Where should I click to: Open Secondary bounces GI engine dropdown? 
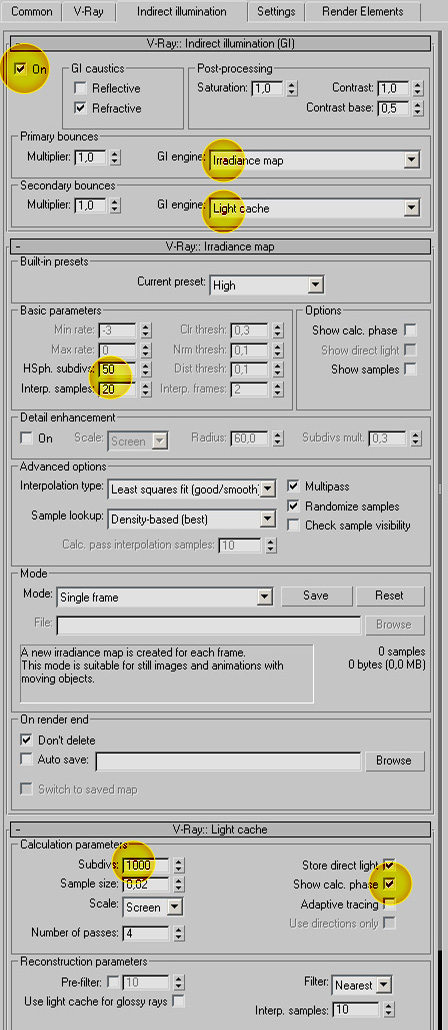pos(412,208)
